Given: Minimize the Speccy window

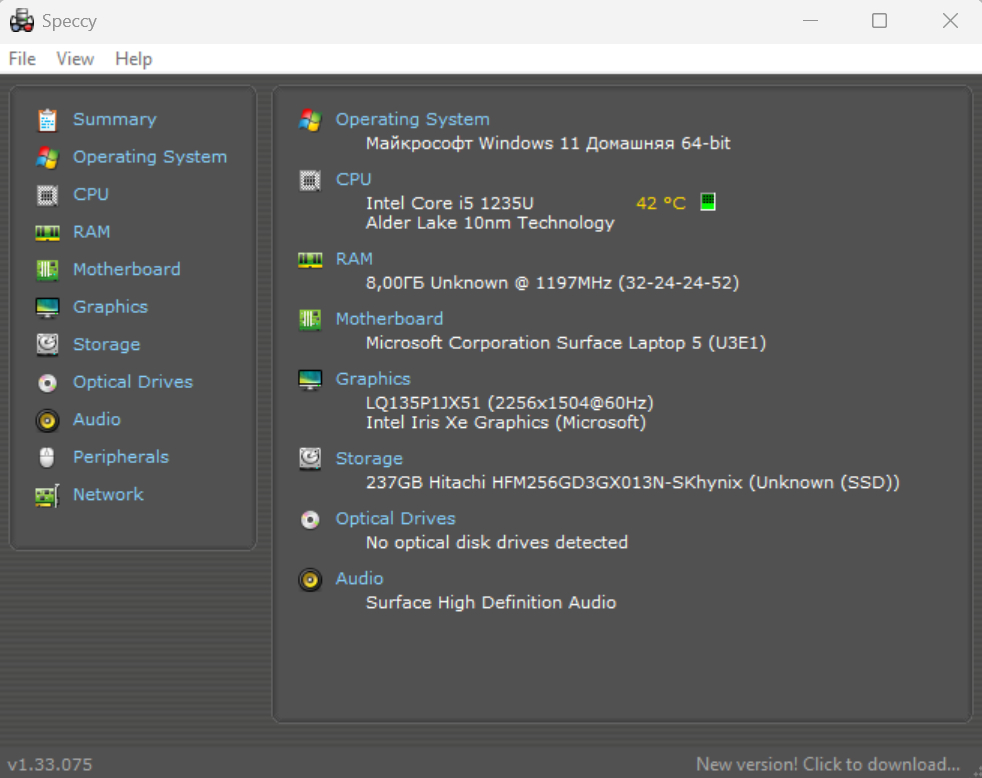Looking at the screenshot, I should pyautogui.click(x=810, y=21).
